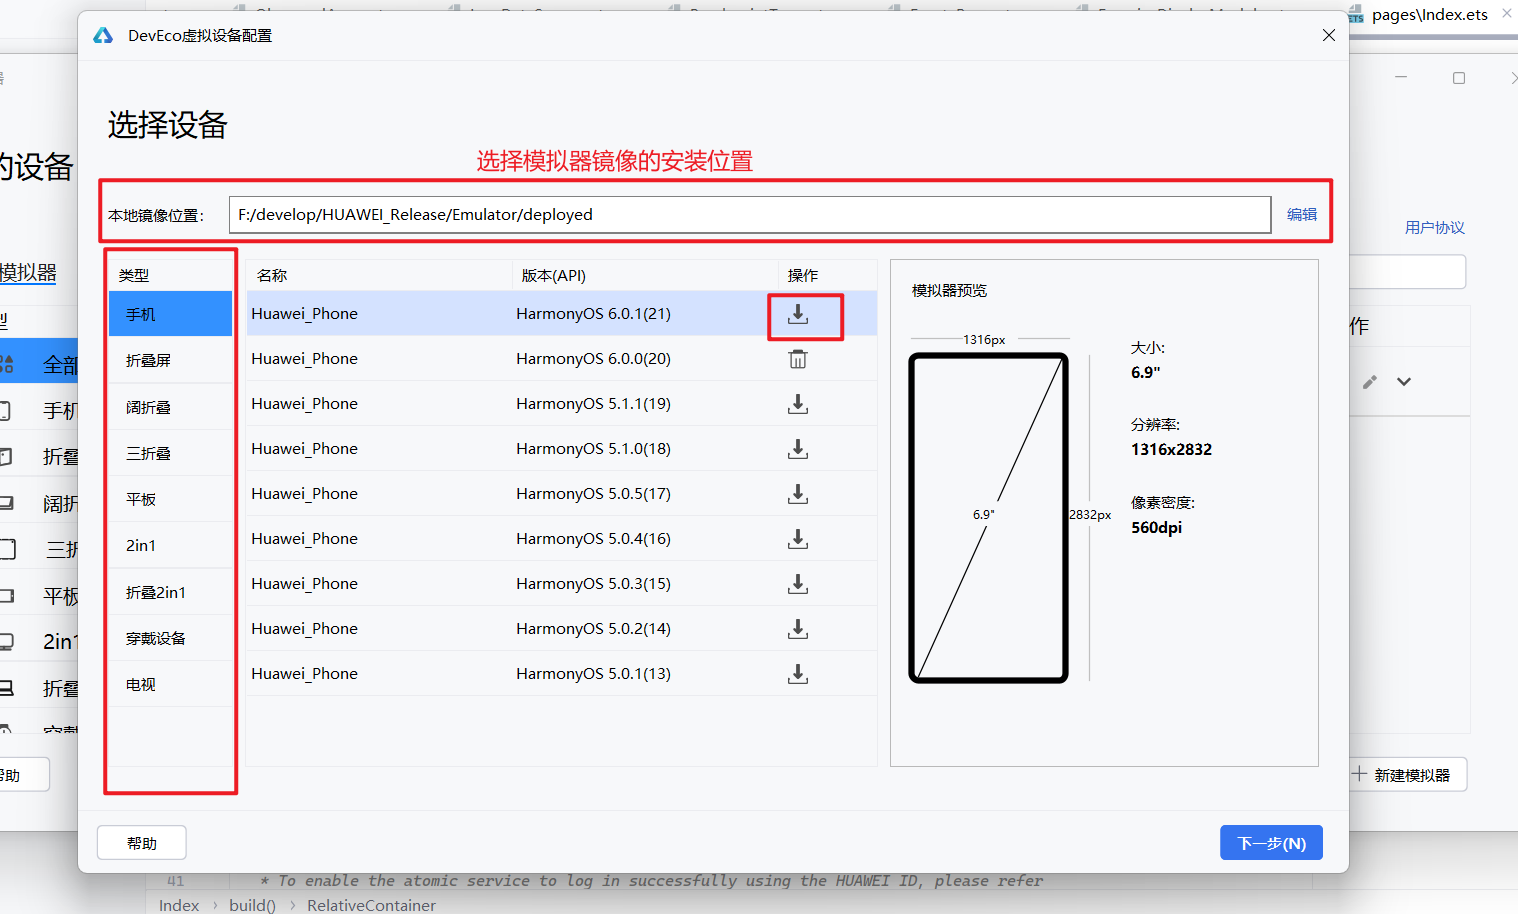Select 平板 device type
The image size is (1518, 914).
click(170, 499)
